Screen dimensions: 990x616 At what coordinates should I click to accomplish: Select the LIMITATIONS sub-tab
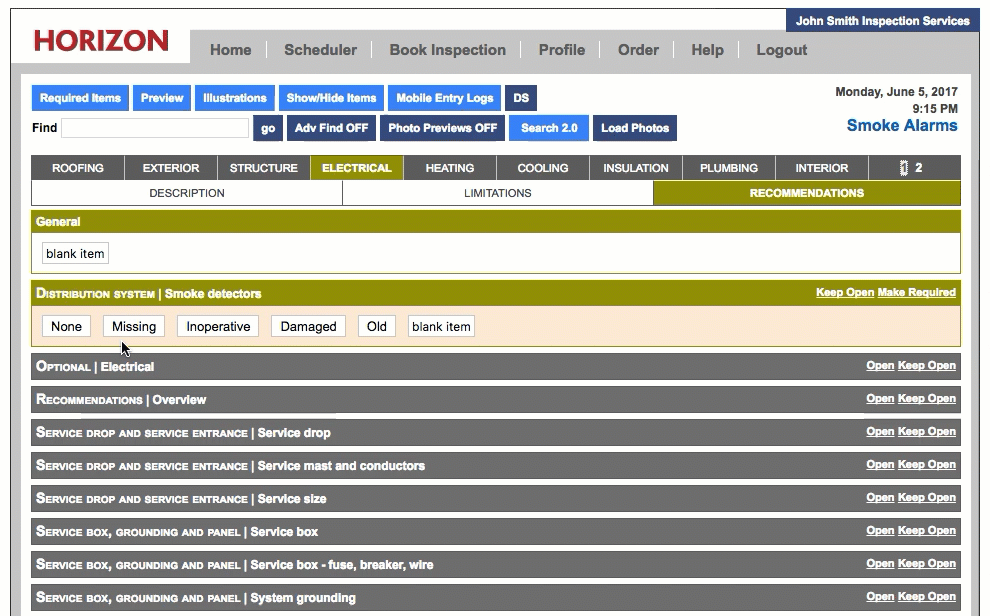(497, 193)
